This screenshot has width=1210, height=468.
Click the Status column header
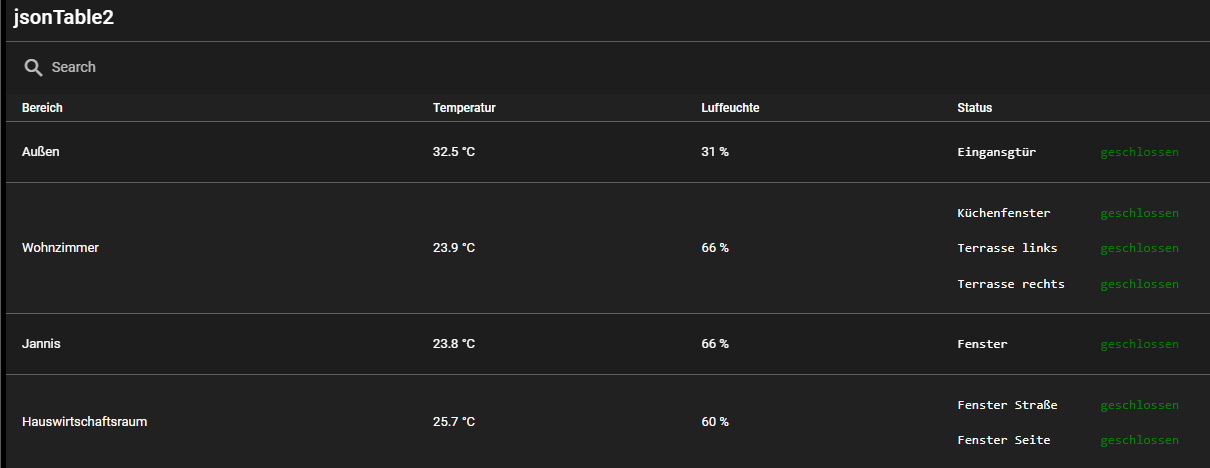click(x=974, y=108)
